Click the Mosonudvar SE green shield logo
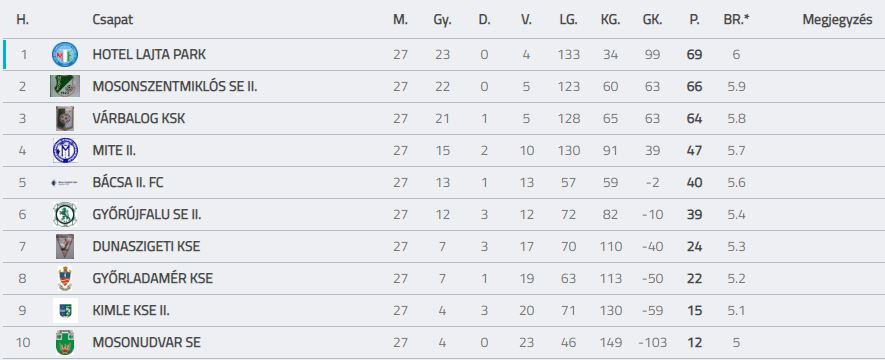 [65, 343]
